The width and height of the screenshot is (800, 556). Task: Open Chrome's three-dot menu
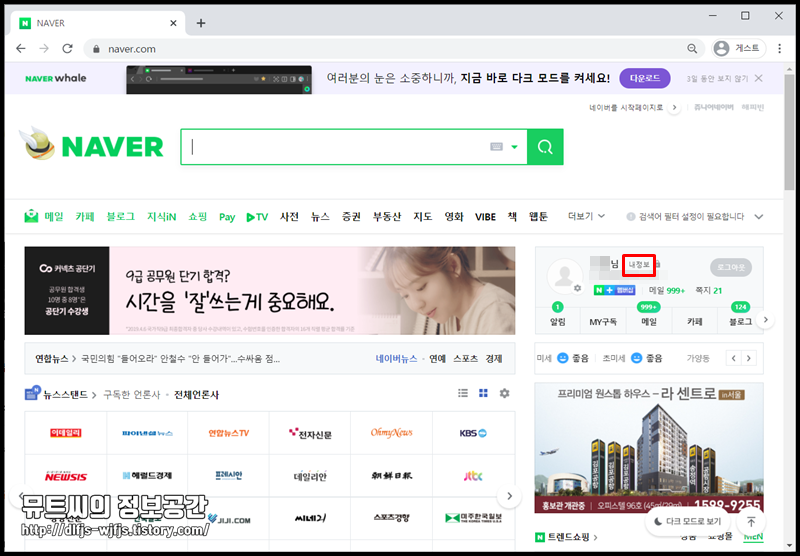pos(779,48)
